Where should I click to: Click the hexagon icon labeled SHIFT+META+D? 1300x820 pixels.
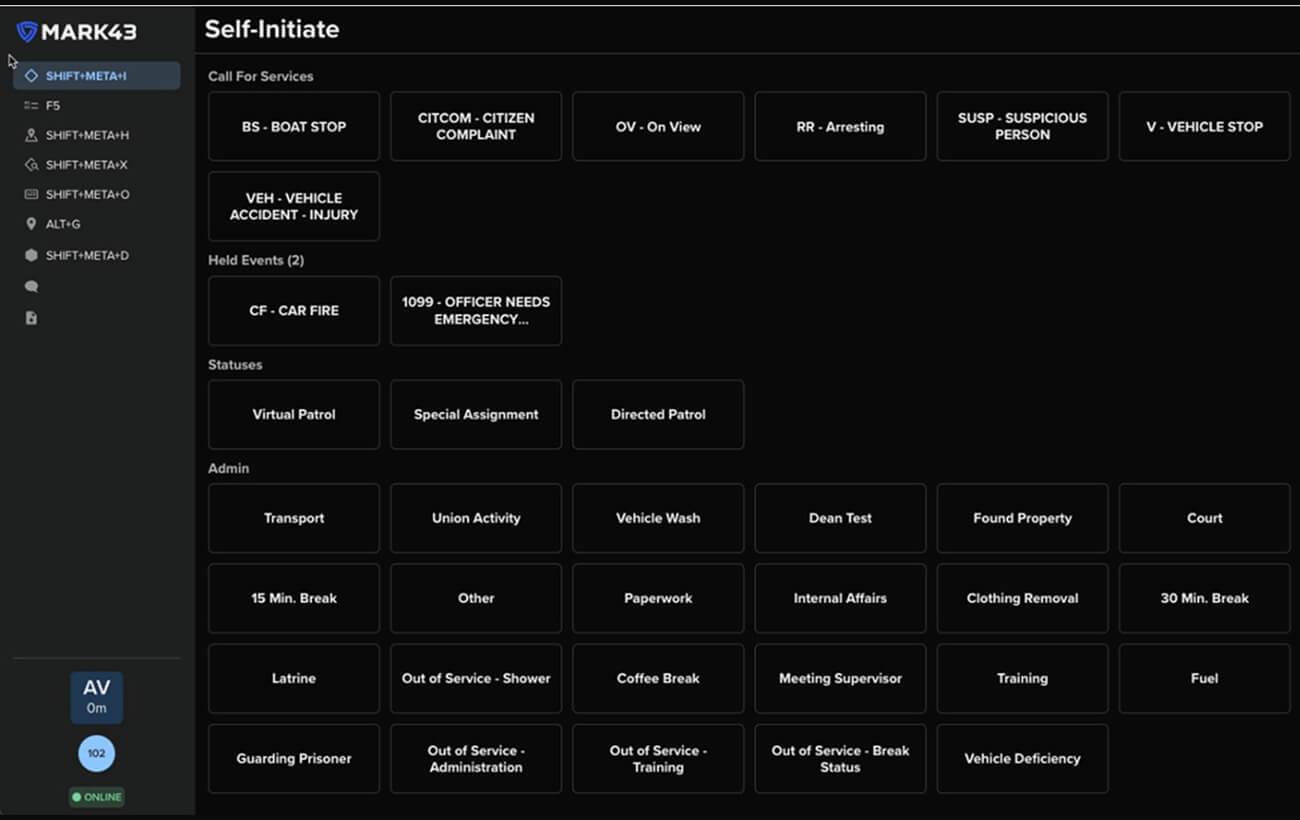coord(31,256)
